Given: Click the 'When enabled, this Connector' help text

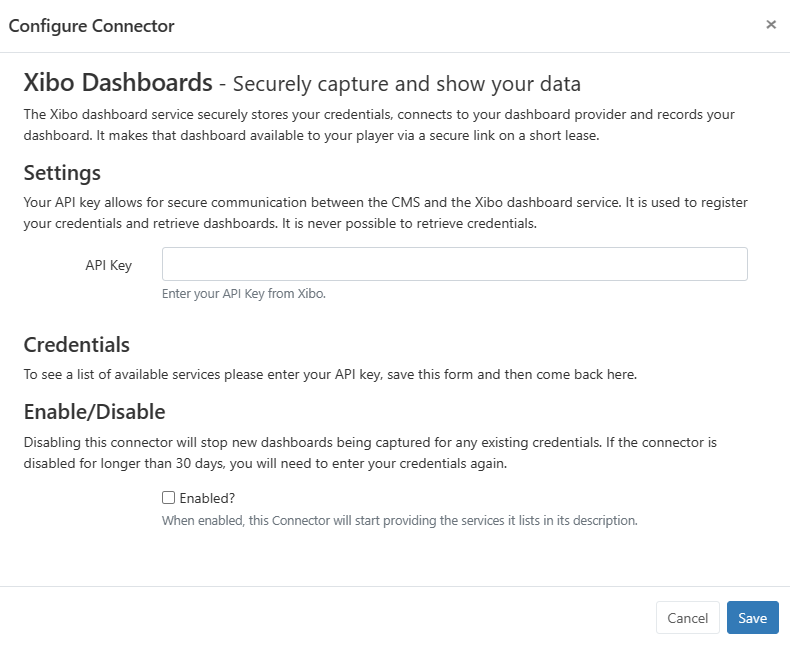Looking at the screenshot, I should pos(399,520).
